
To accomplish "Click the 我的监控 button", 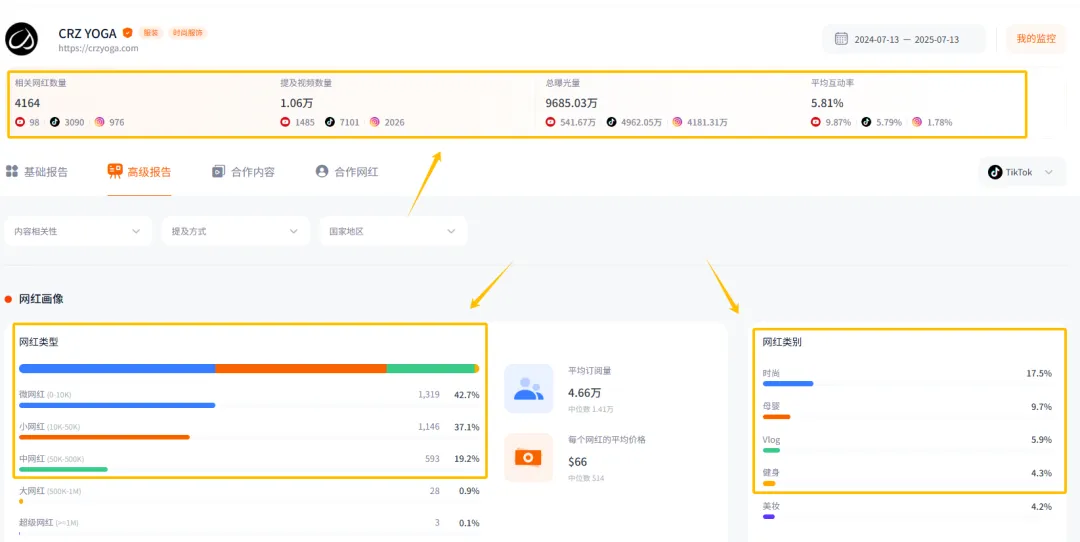I will (1036, 39).
